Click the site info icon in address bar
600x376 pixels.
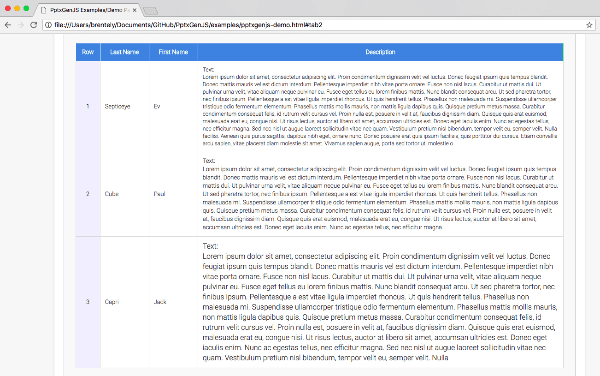(x=48, y=25)
